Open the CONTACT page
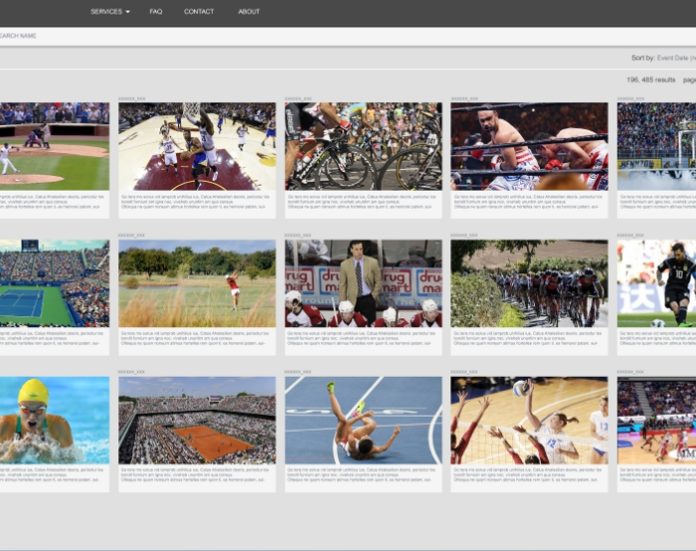Viewport: 696px width, 551px height. 199,12
